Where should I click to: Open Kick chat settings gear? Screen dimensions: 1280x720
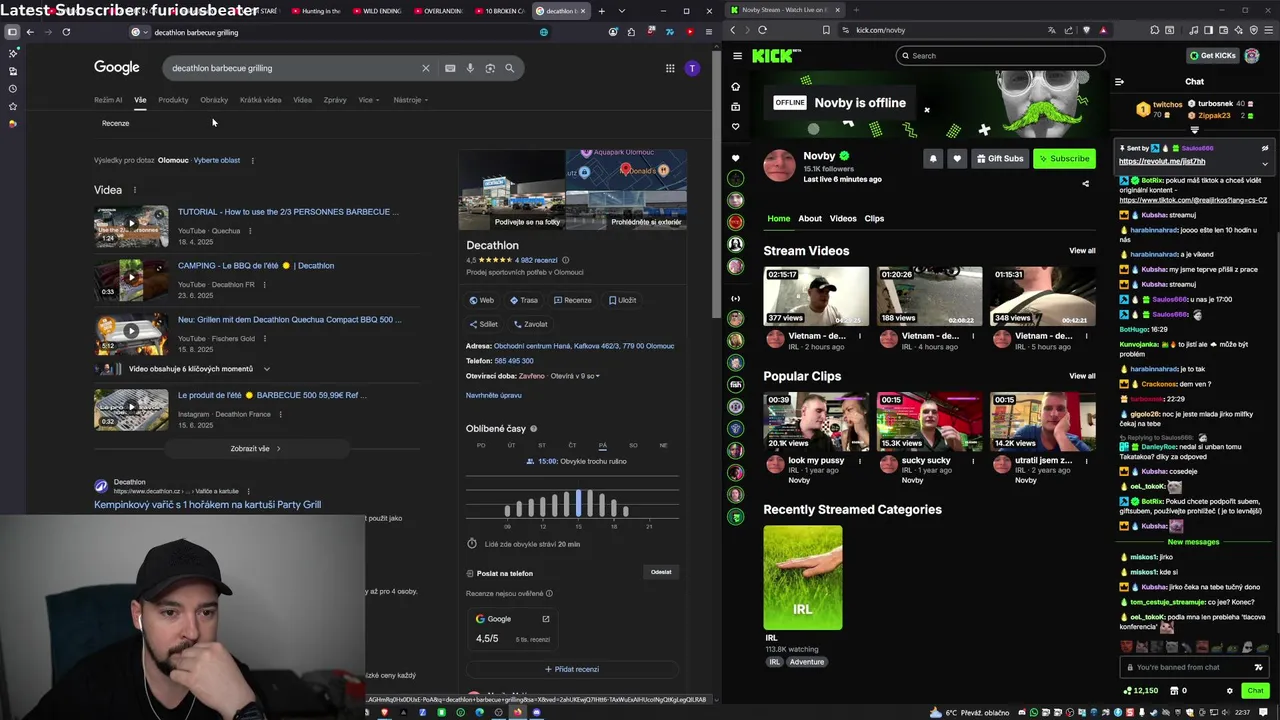pos(1230,690)
